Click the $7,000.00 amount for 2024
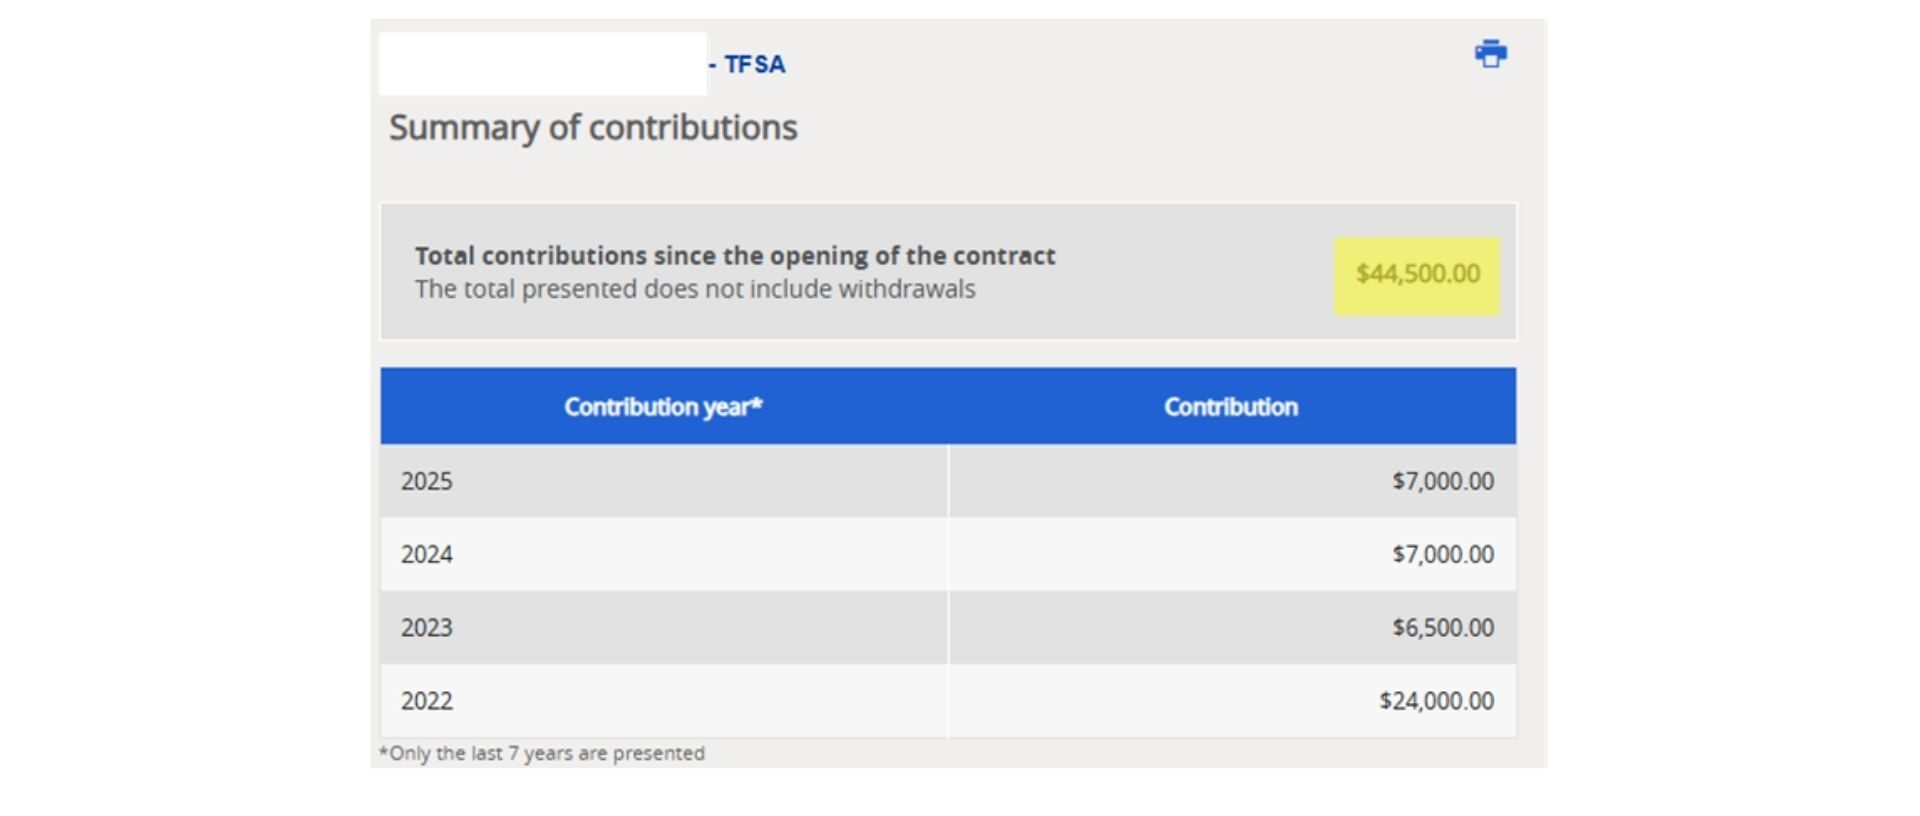Viewport: 1920px width, 816px height. tap(1443, 554)
